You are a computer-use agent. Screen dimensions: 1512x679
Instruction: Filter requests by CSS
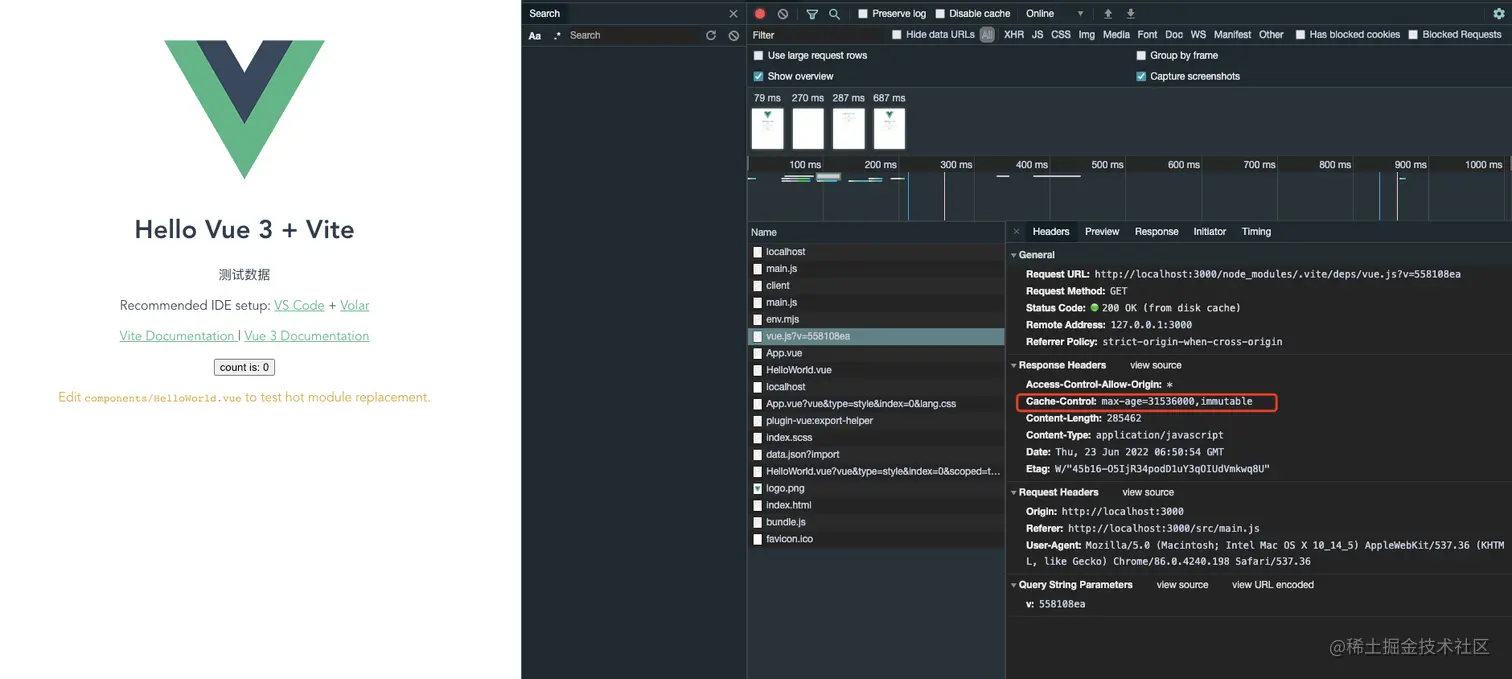[1061, 35]
